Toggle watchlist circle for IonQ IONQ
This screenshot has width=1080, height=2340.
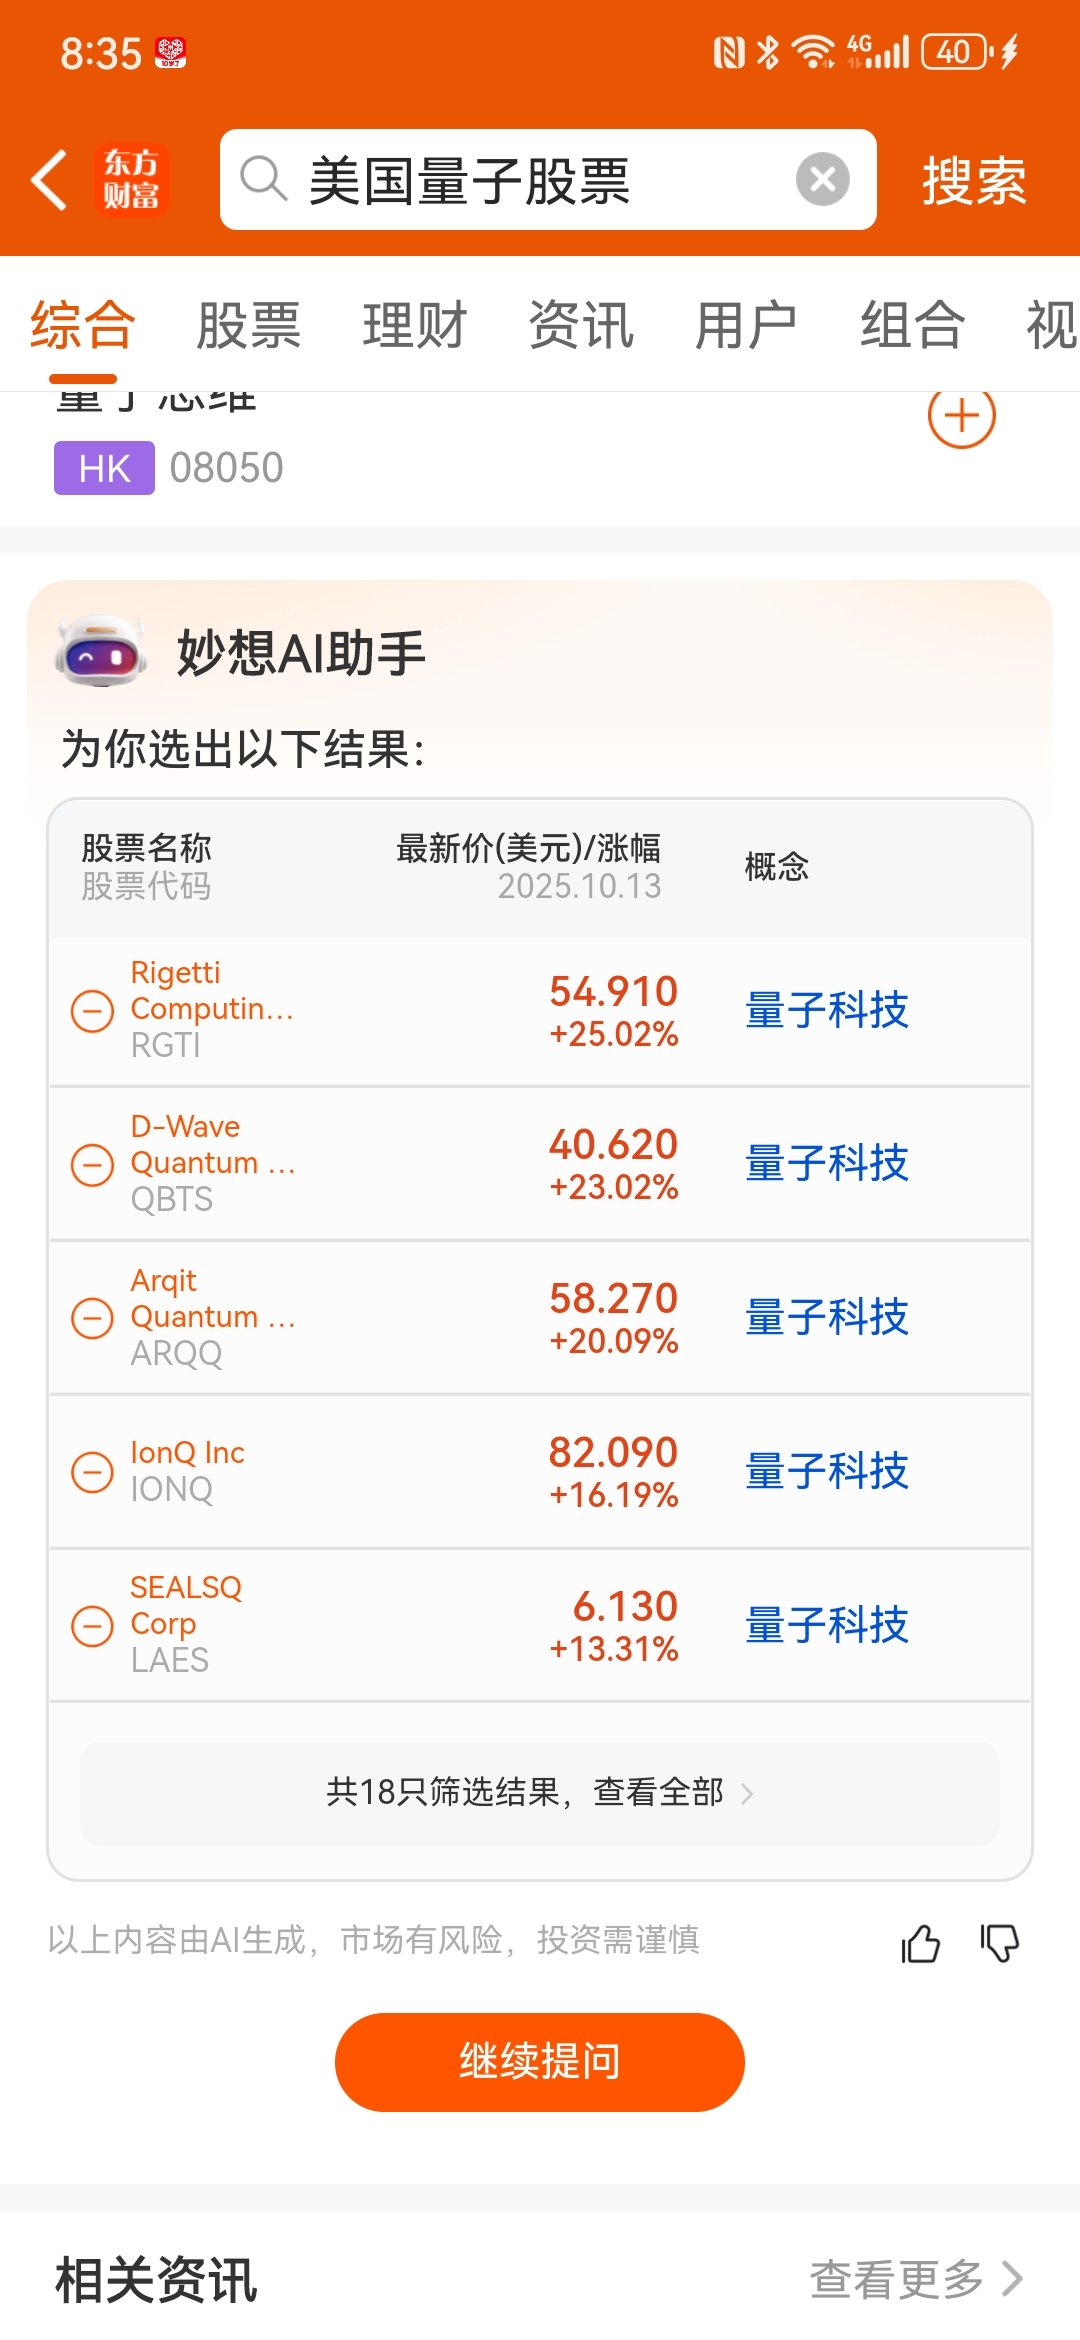(x=92, y=1472)
